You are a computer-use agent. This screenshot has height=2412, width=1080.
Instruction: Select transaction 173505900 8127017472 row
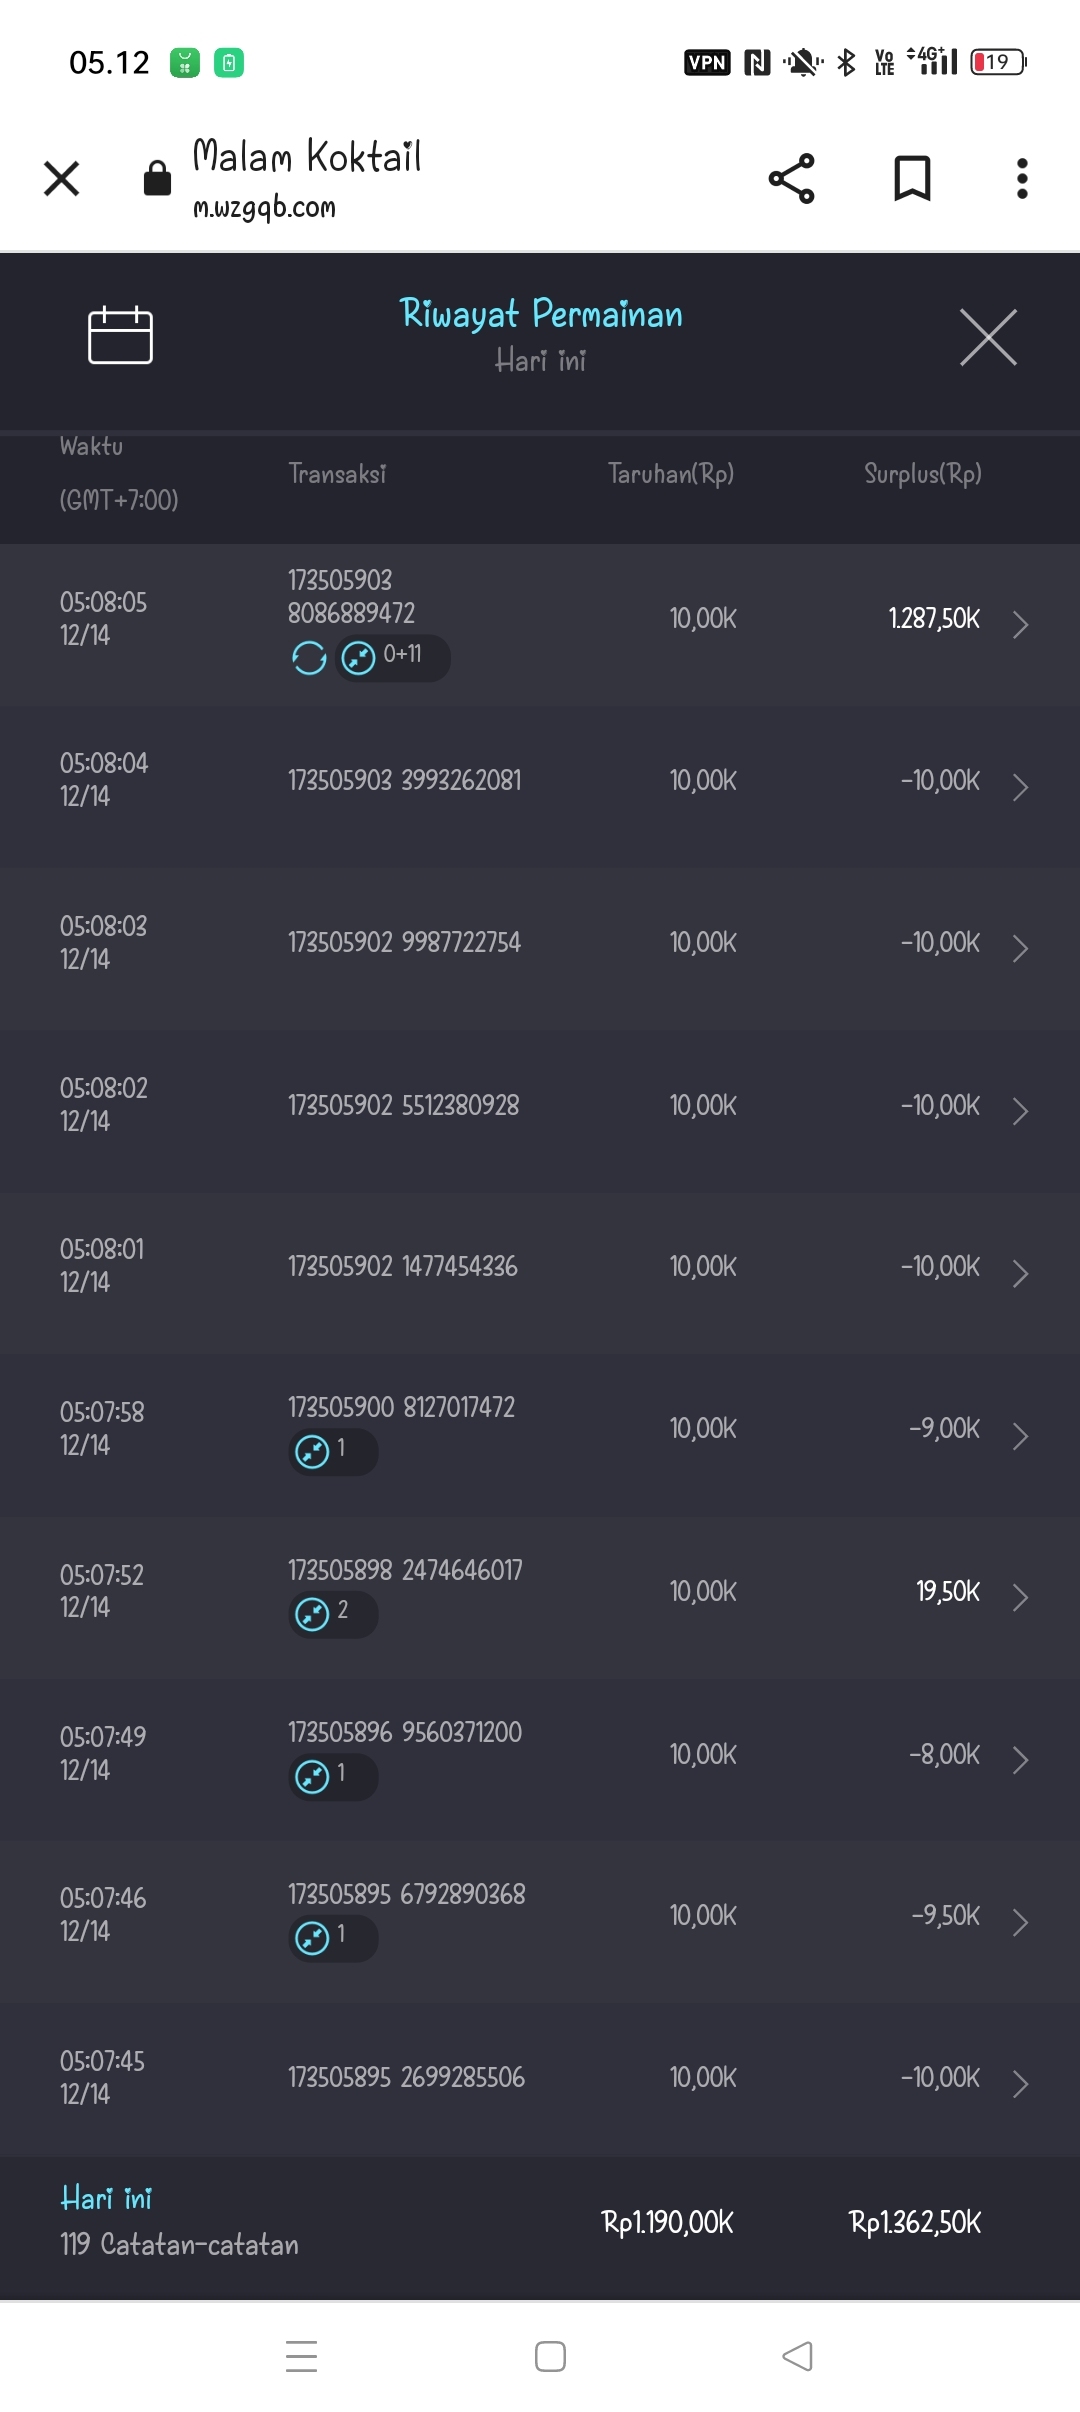point(401,1408)
